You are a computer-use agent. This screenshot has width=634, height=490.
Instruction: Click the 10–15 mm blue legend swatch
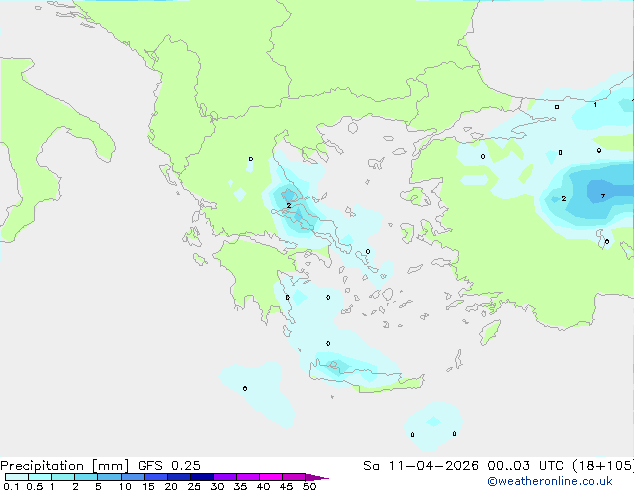click(132, 477)
